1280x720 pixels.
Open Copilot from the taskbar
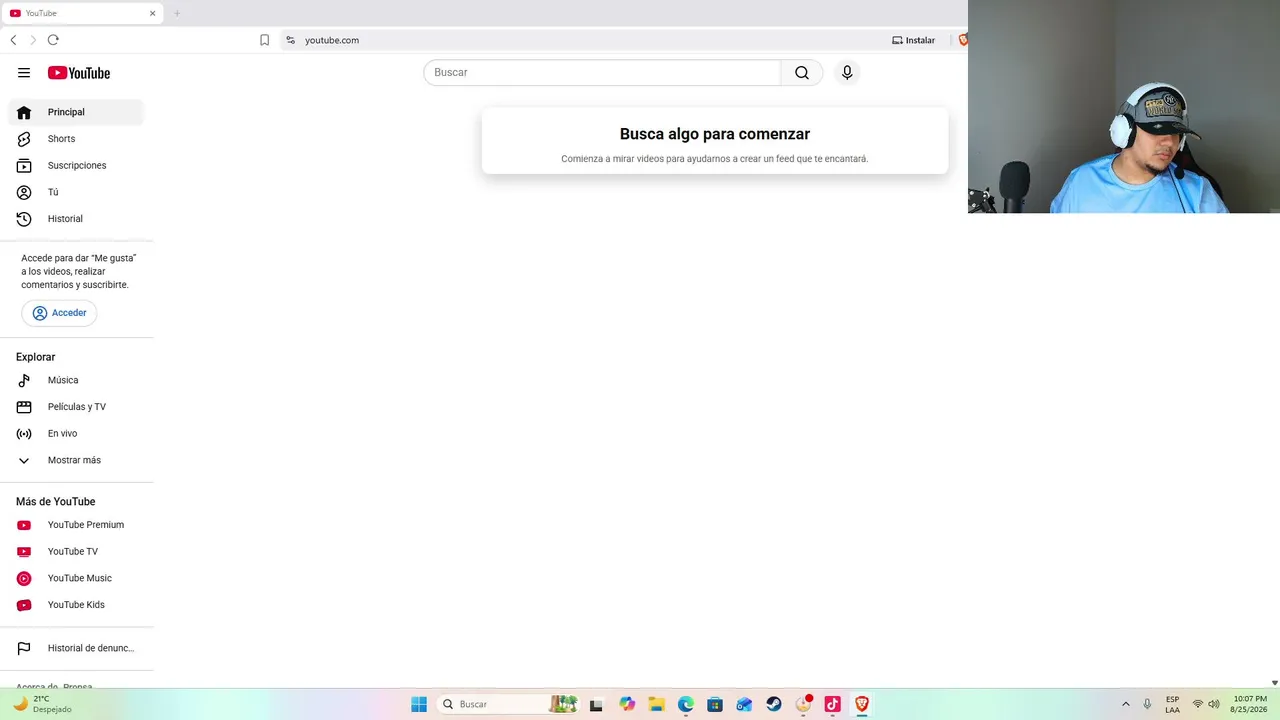(x=627, y=704)
